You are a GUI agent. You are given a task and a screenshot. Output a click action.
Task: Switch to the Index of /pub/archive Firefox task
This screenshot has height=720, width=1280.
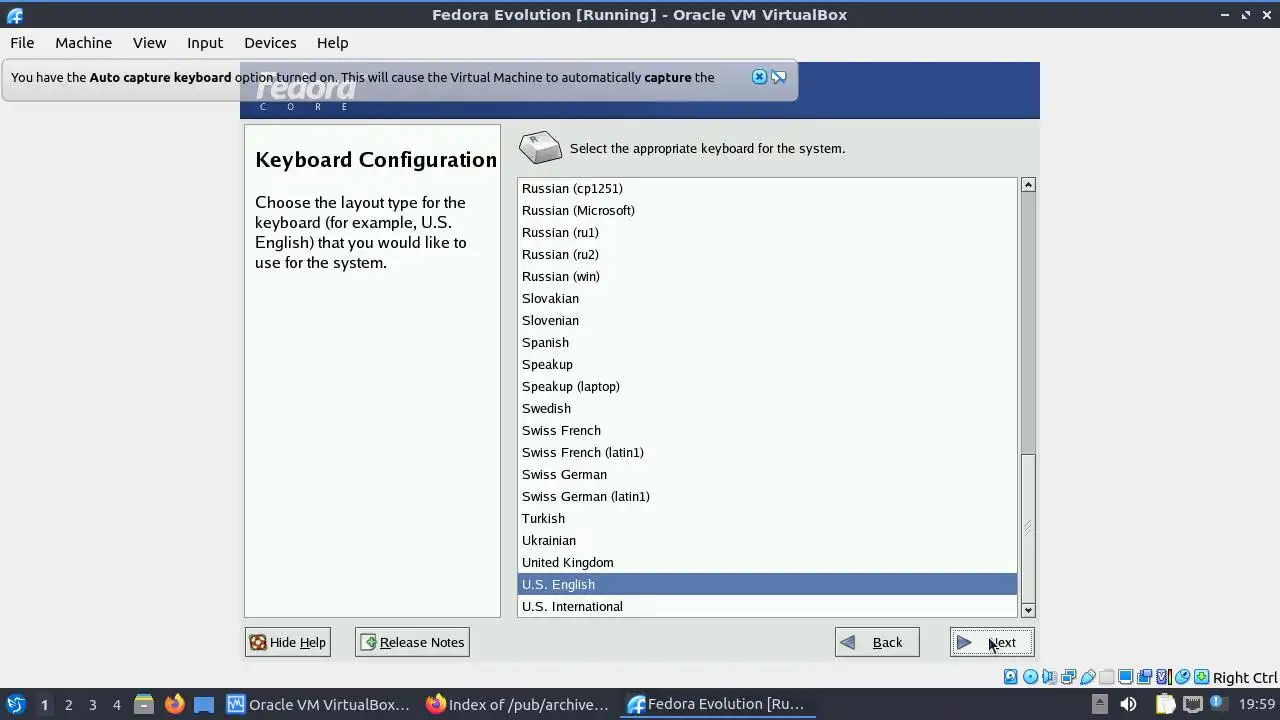coord(518,704)
